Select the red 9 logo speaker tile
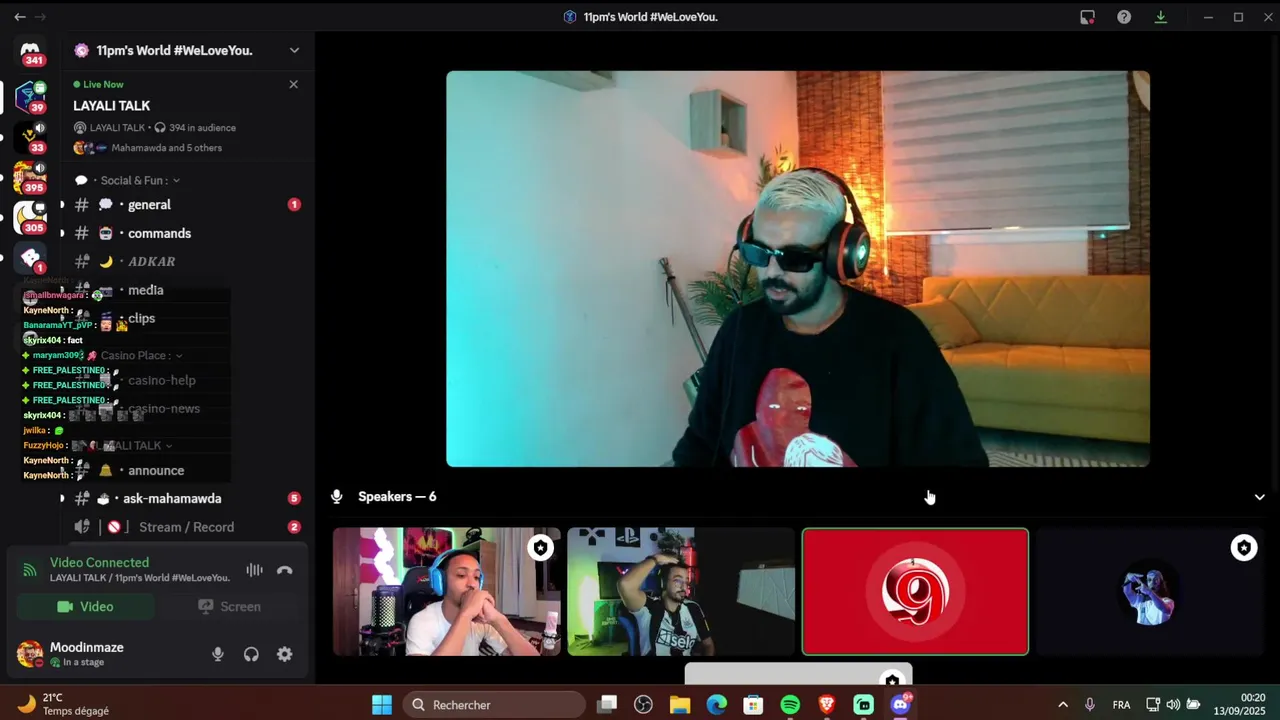 coord(915,591)
